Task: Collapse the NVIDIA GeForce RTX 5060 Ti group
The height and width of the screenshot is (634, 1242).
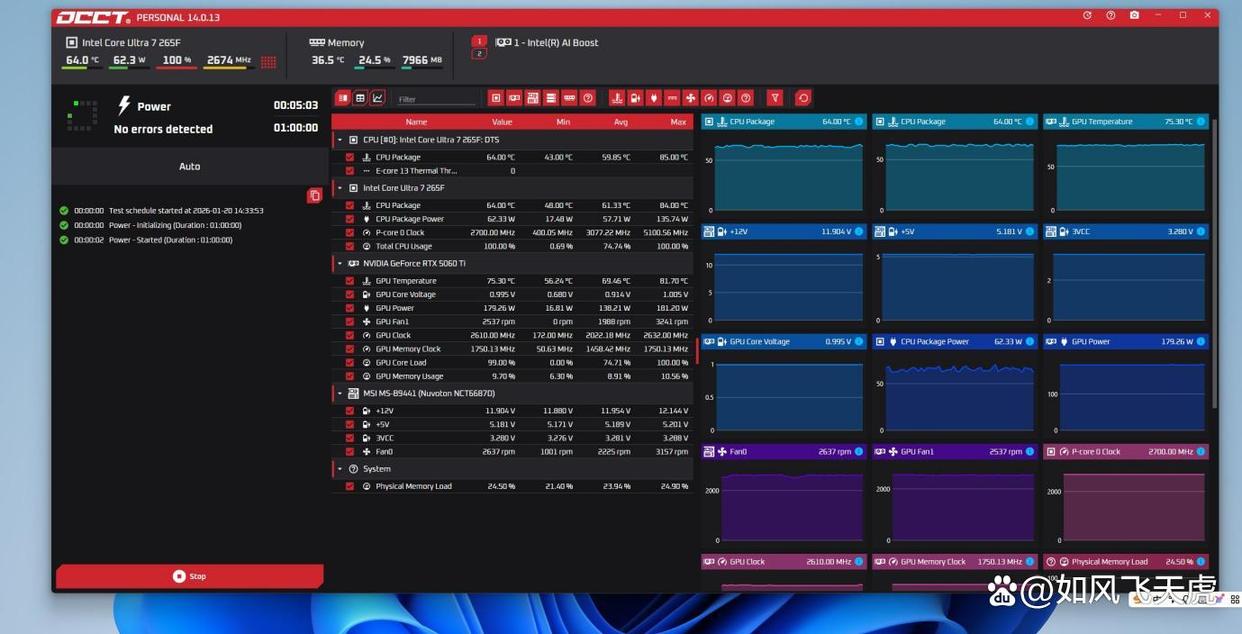Action: pos(340,264)
